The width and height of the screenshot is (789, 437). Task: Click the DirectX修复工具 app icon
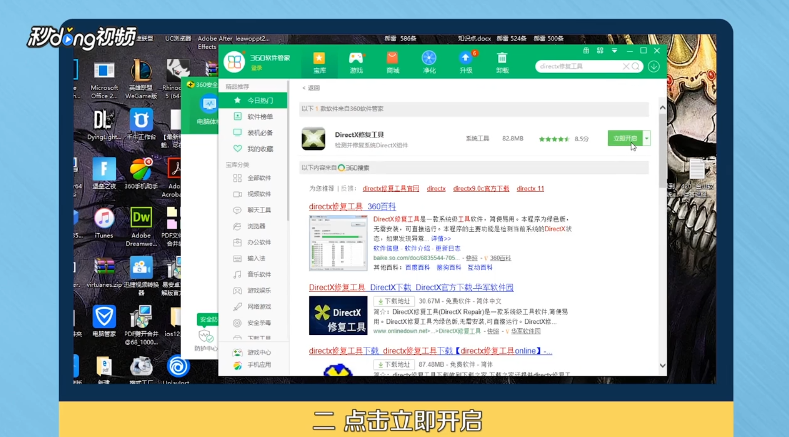[x=313, y=138]
